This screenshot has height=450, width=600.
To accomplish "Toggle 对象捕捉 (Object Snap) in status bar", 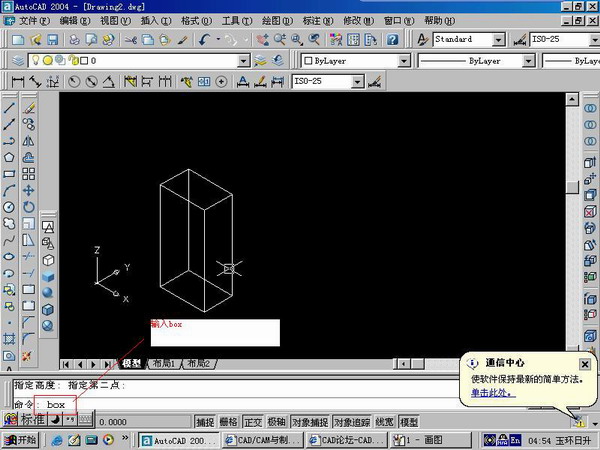I will point(308,422).
